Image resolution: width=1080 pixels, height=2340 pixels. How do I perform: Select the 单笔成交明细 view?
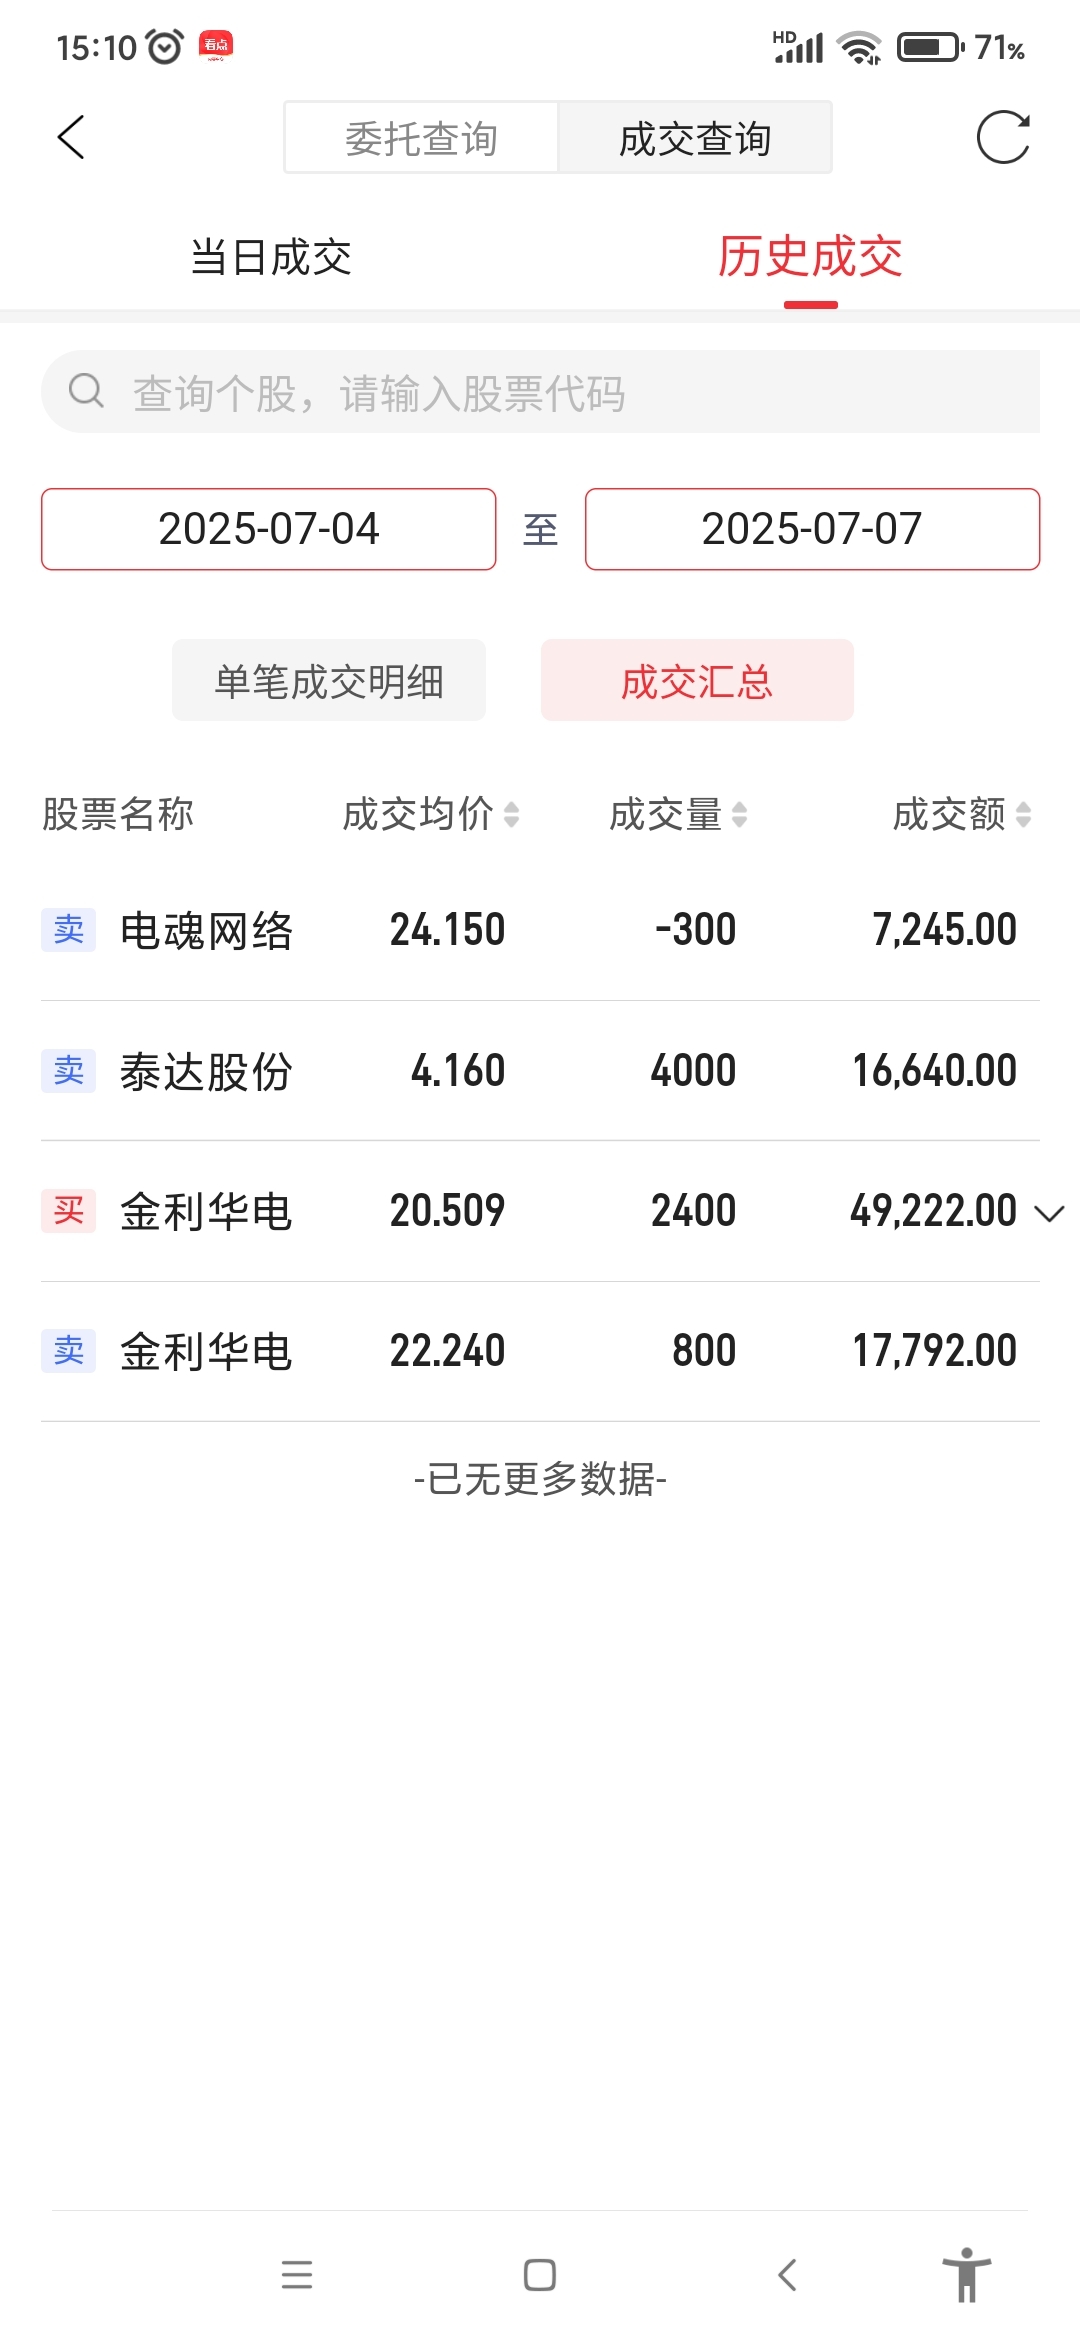click(x=329, y=680)
